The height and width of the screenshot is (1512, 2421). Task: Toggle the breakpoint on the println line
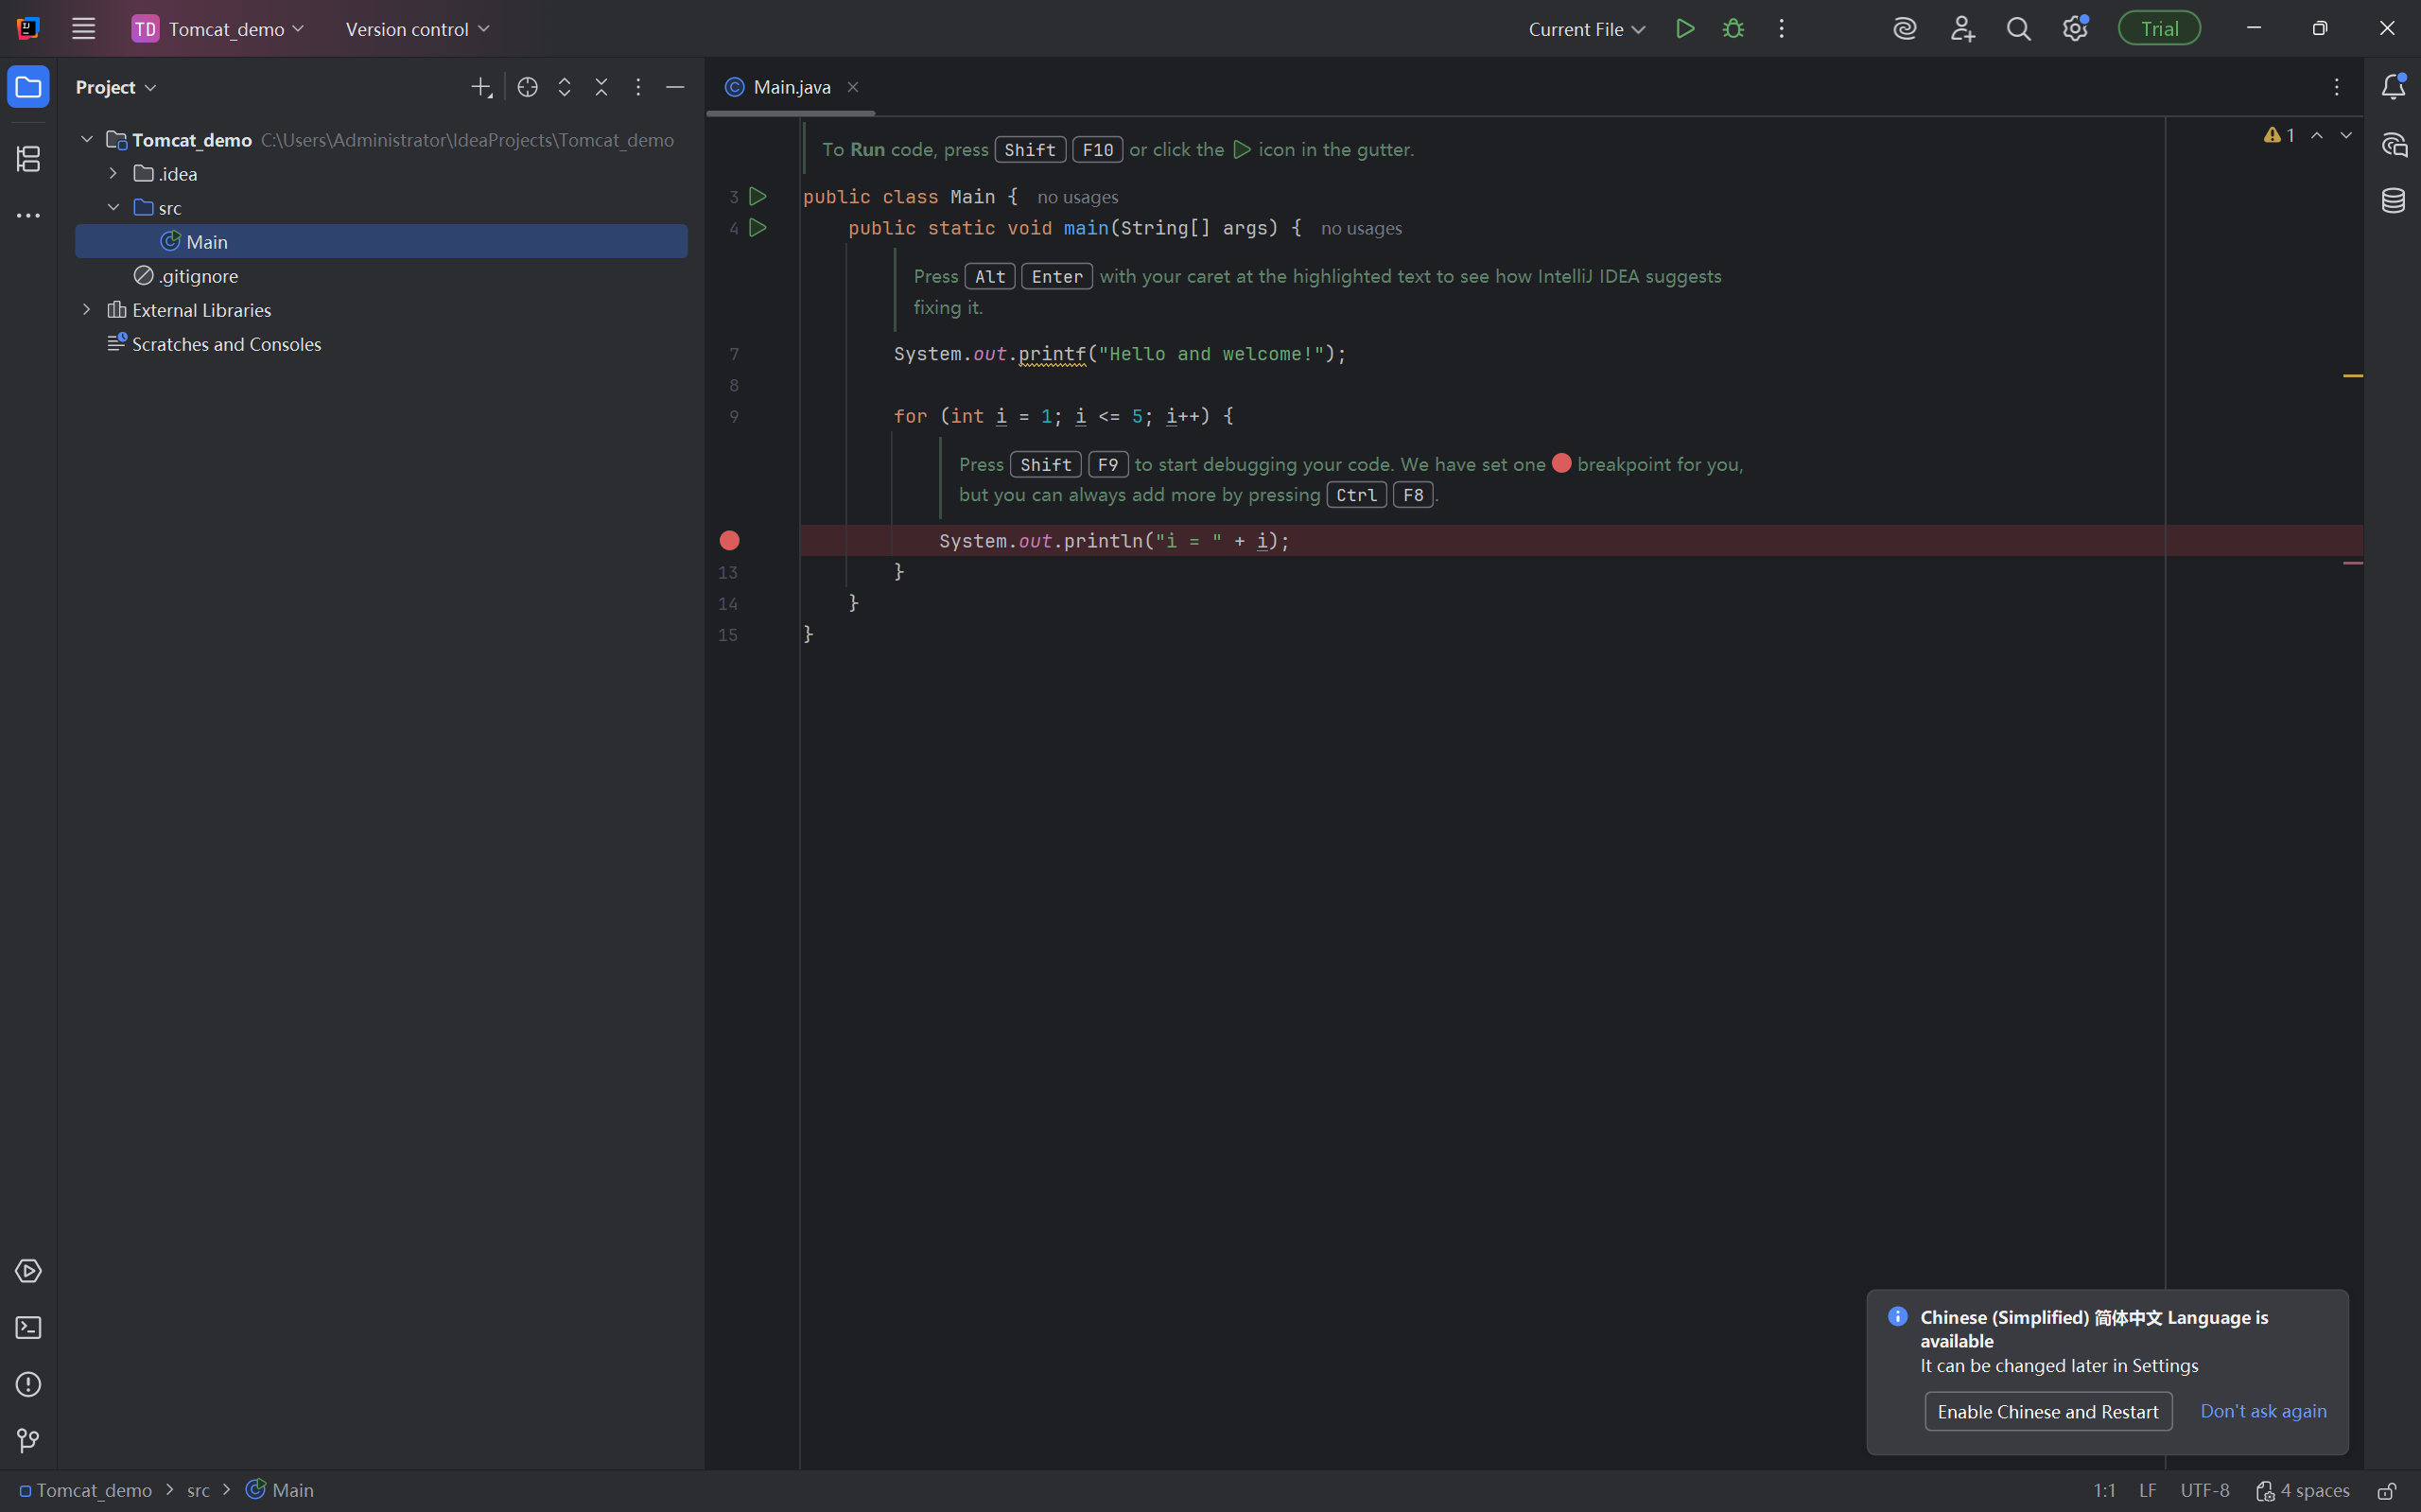pos(729,541)
